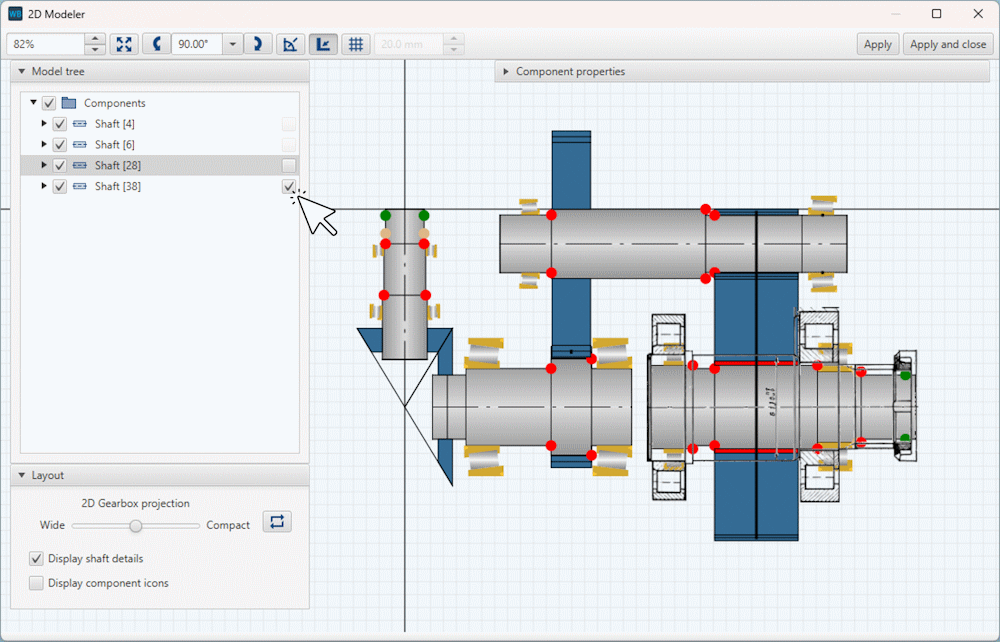Image resolution: width=1000 pixels, height=642 pixels.
Task: Click the Components folder icon
Action: [69, 103]
